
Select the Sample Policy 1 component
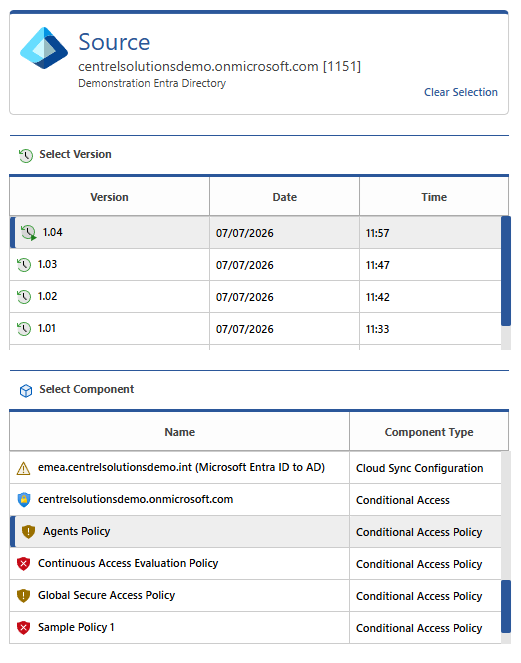point(255,627)
